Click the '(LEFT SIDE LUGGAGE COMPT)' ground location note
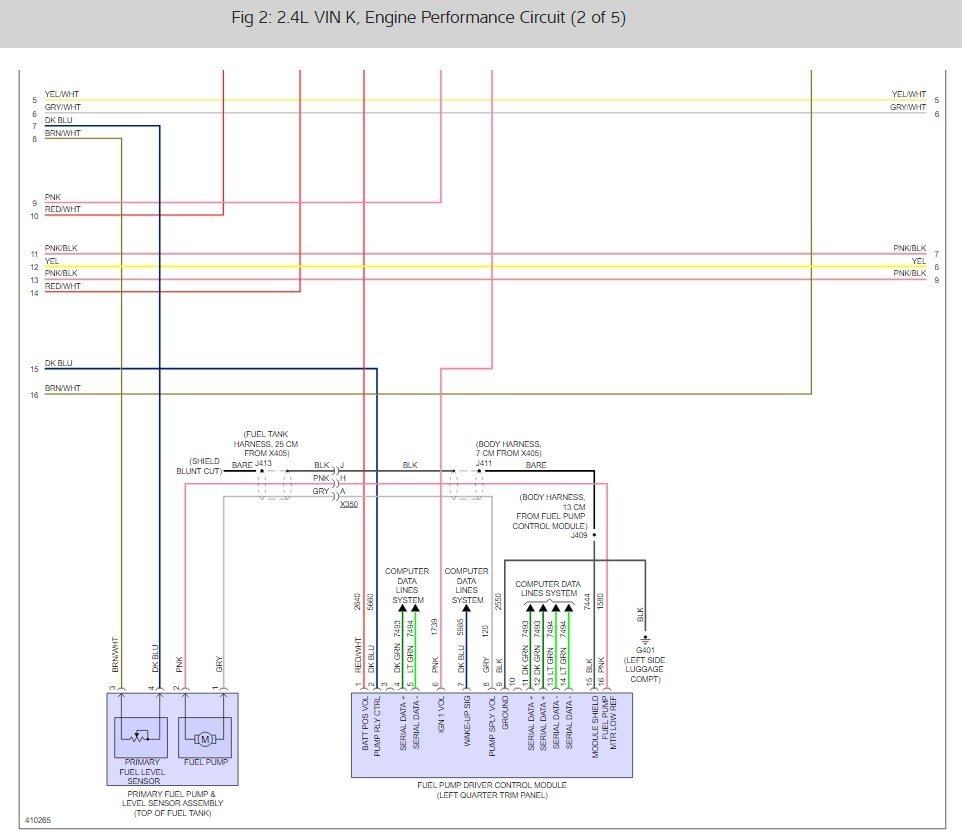962x838 pixels. tap(644, 669)
